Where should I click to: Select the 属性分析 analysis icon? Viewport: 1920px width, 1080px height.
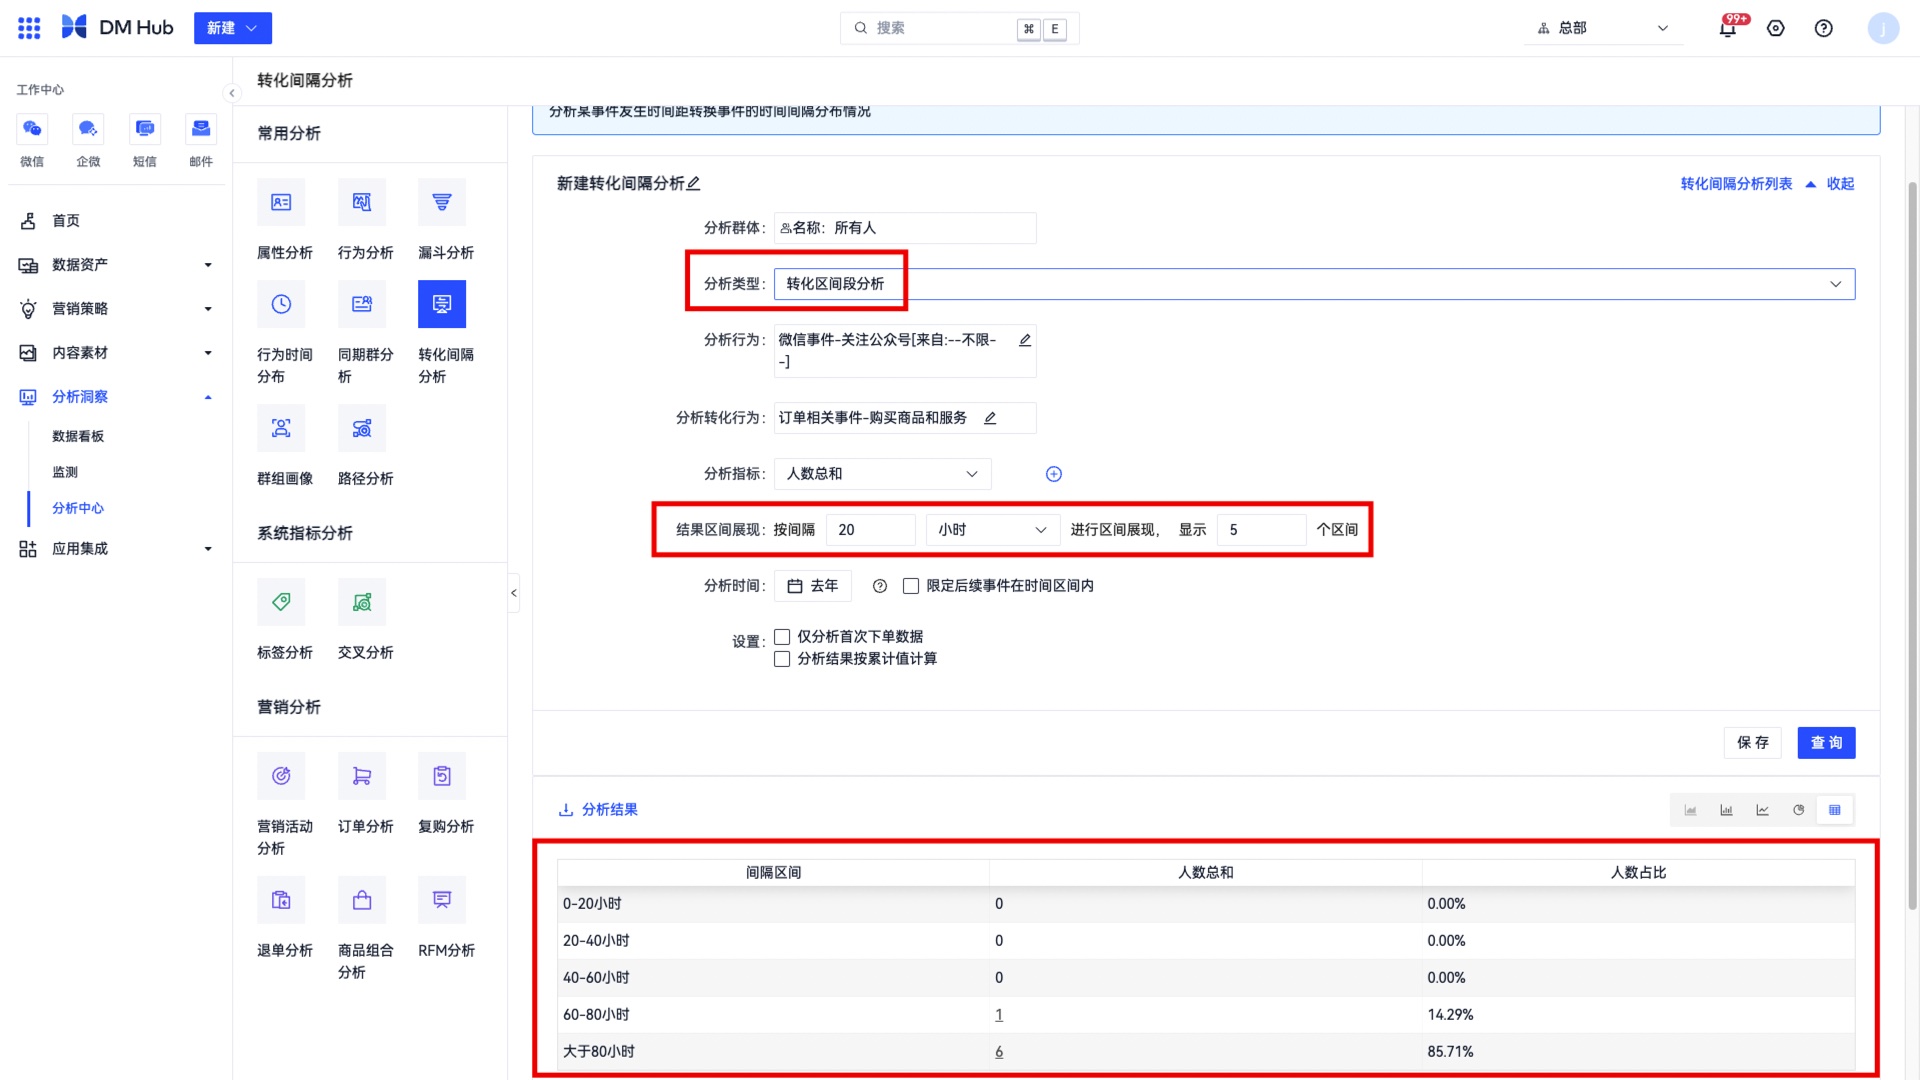click(x=281, y=202)
